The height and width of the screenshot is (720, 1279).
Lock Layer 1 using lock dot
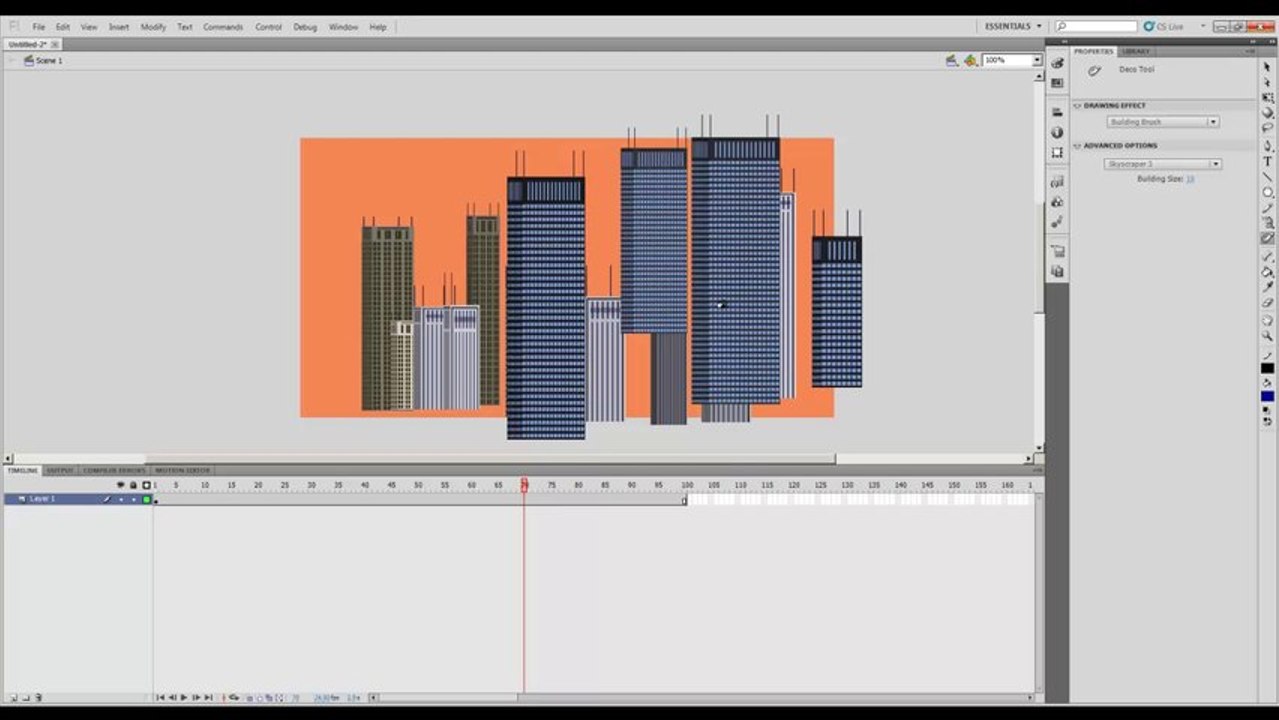[133, 498]
